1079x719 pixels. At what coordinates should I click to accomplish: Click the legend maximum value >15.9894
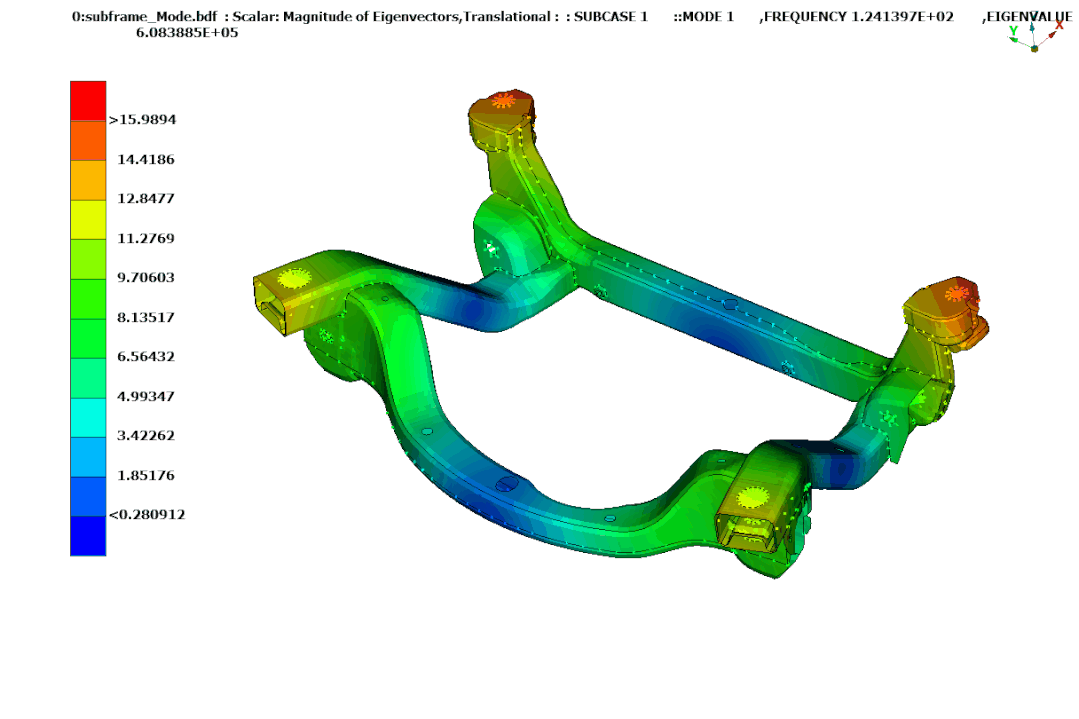click(142, 120)
